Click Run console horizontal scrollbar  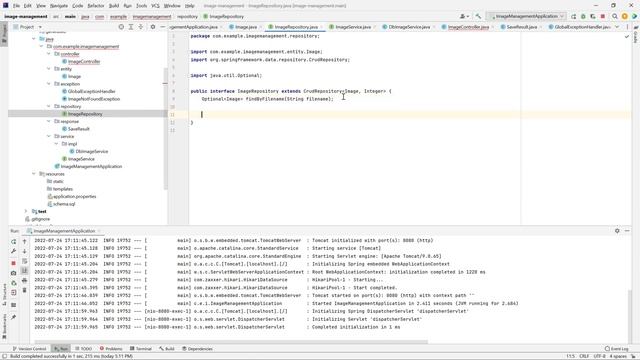click(231, 342)
